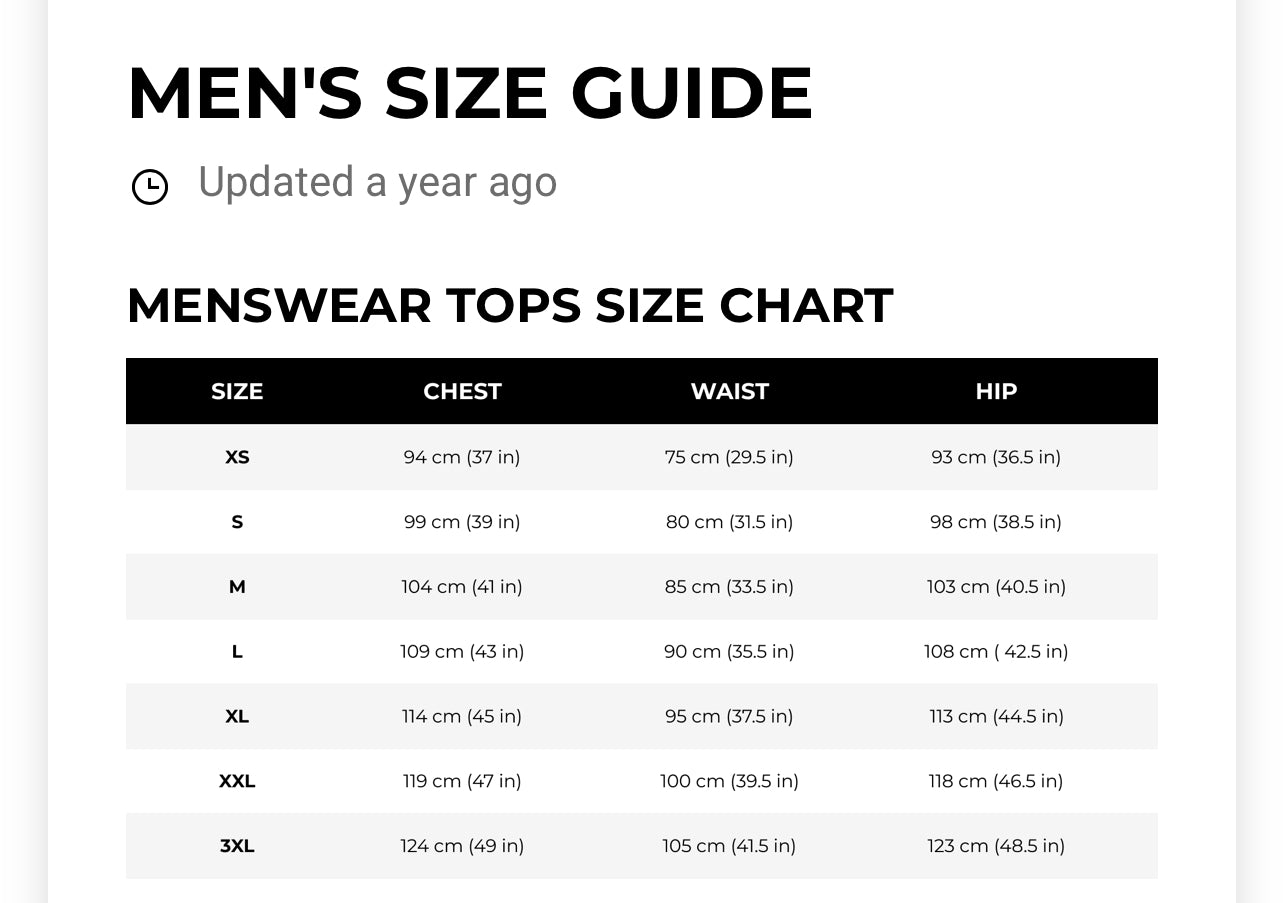
Task: Select the S size row label
Action: 237,522
